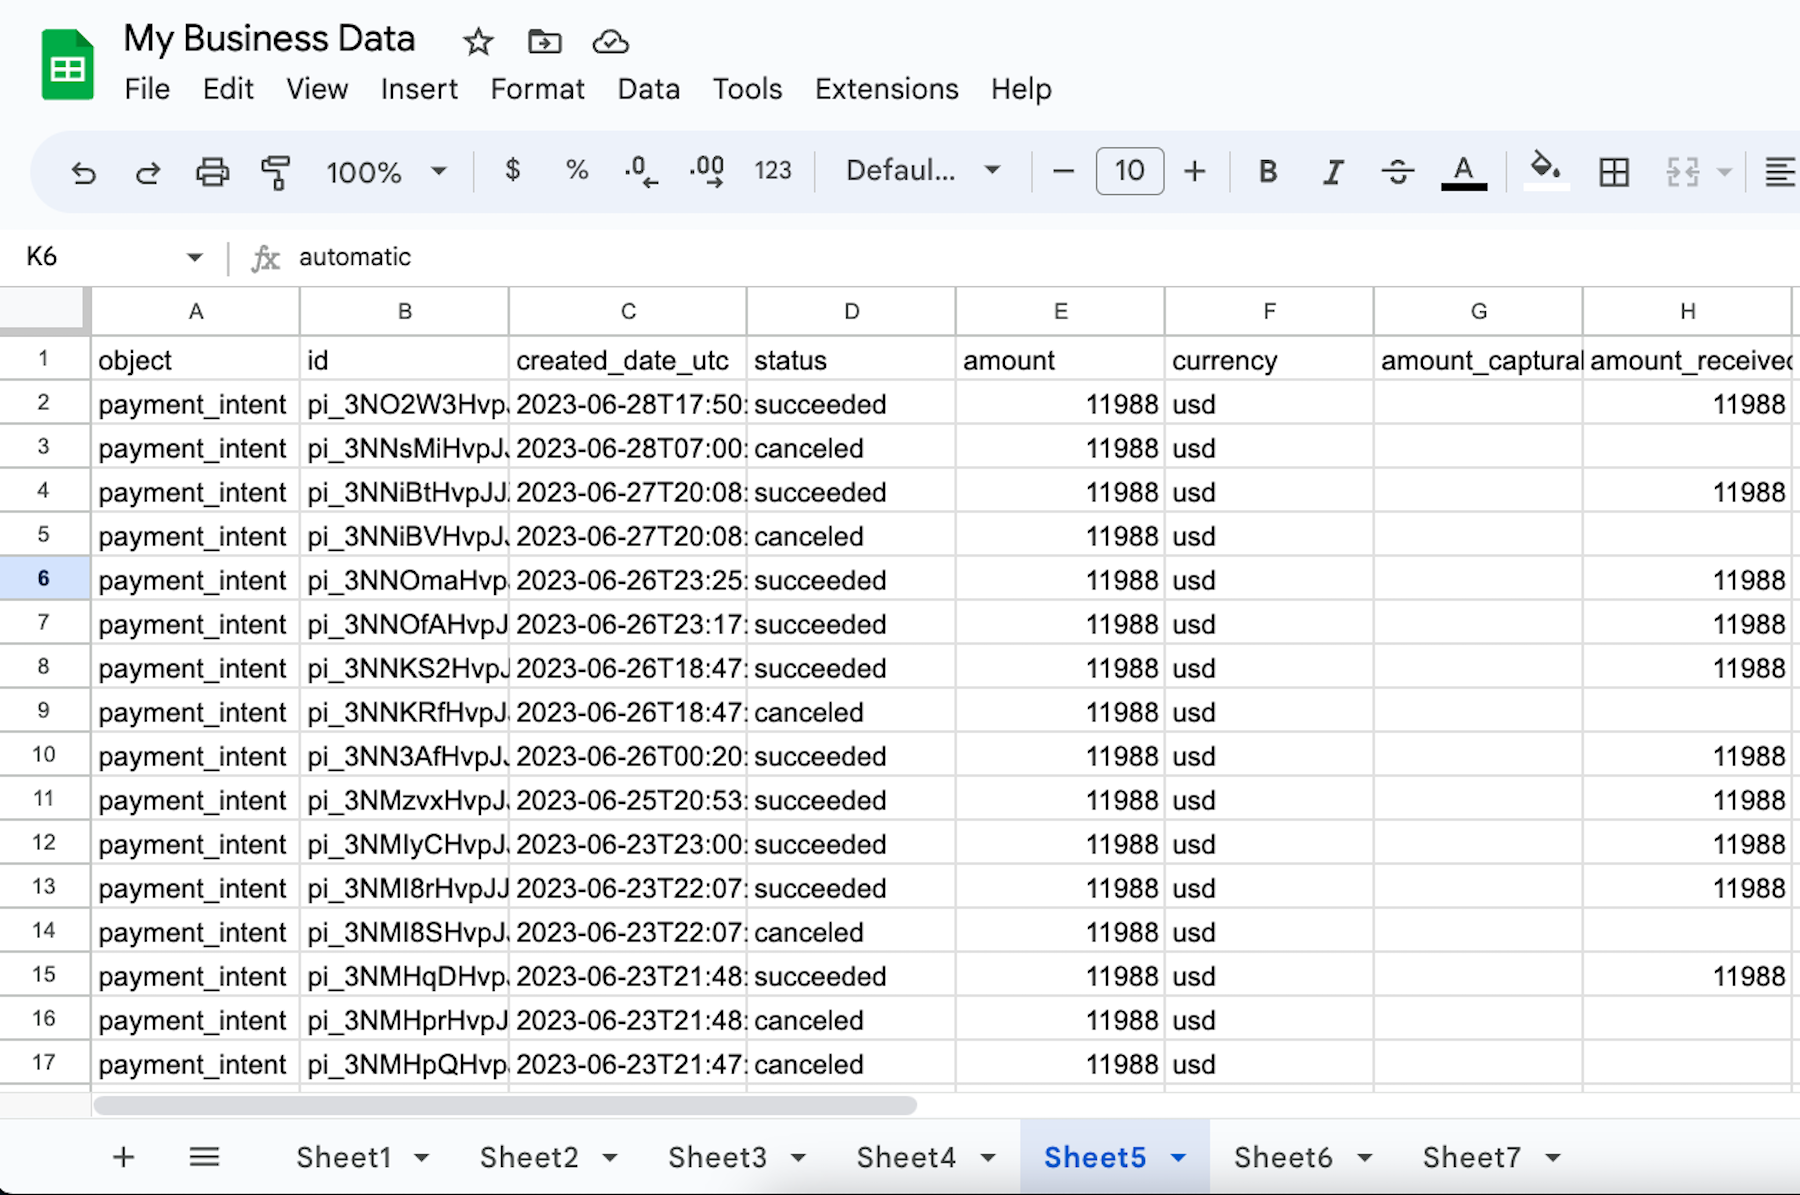Star the My Business Data document
Image resolution: width=1800 pixels, height=1195 pixels.
click(478, 42)
